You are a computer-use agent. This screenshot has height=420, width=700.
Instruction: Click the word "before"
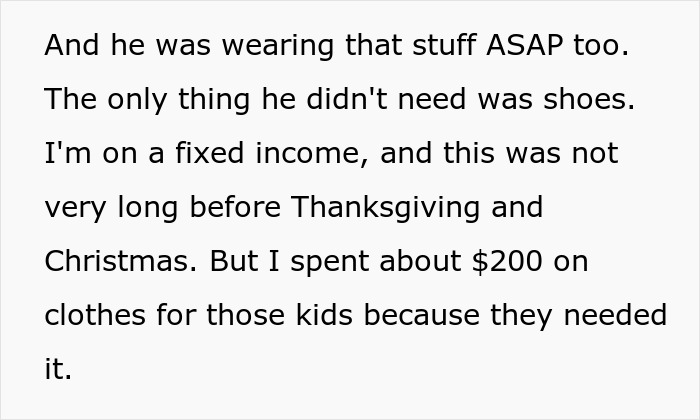coord(235,207)
